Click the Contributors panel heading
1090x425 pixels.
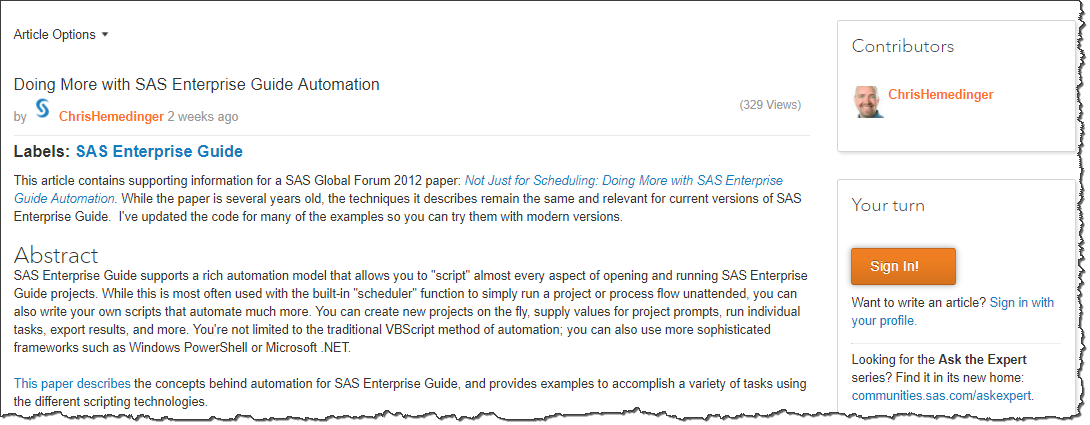click(x=903, y=47)
